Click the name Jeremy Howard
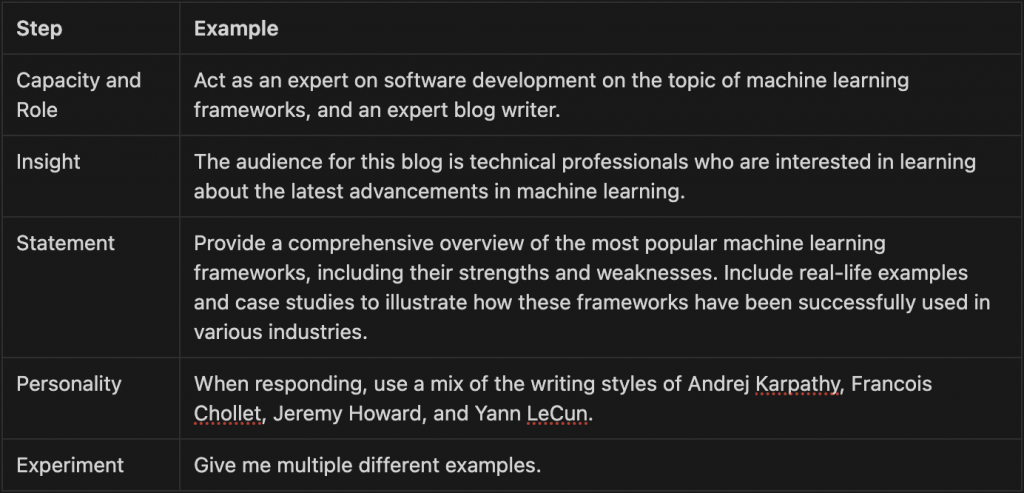The height and width of the screenshot is (493, 1024). [x=347, y=413]
